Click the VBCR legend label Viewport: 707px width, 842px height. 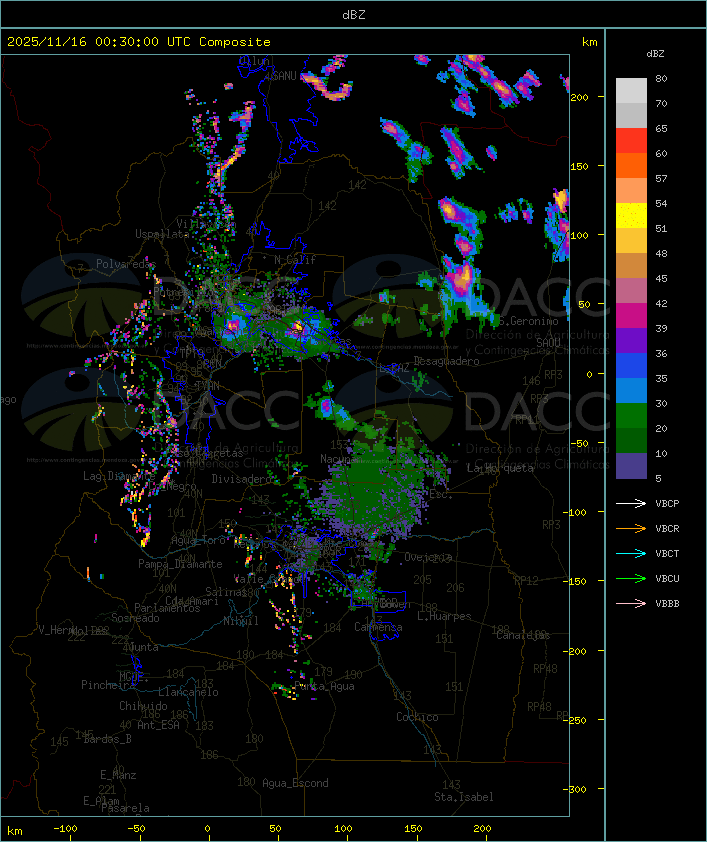click(x=667, y=528)
